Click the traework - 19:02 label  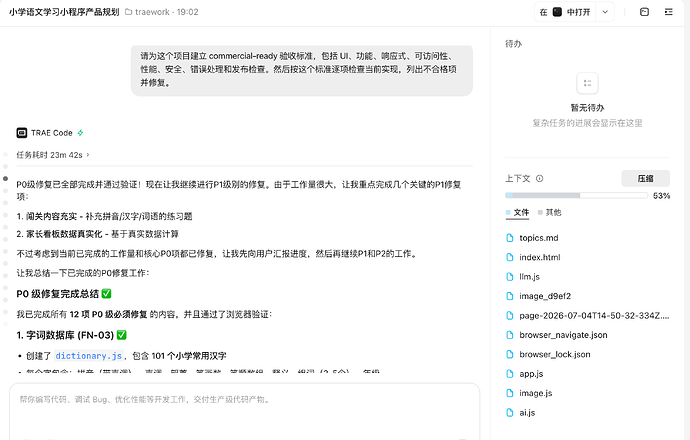click(x=167, y=12)
